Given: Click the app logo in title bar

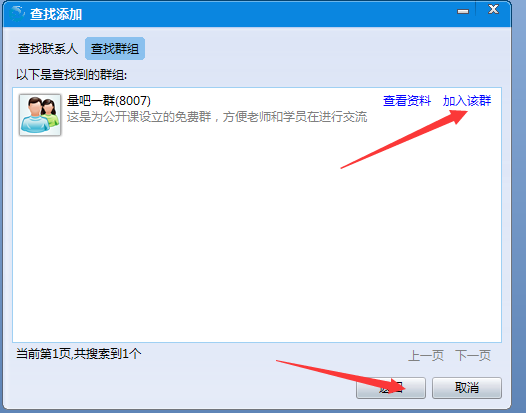Looking at the screenshot, I should point(17,14).
